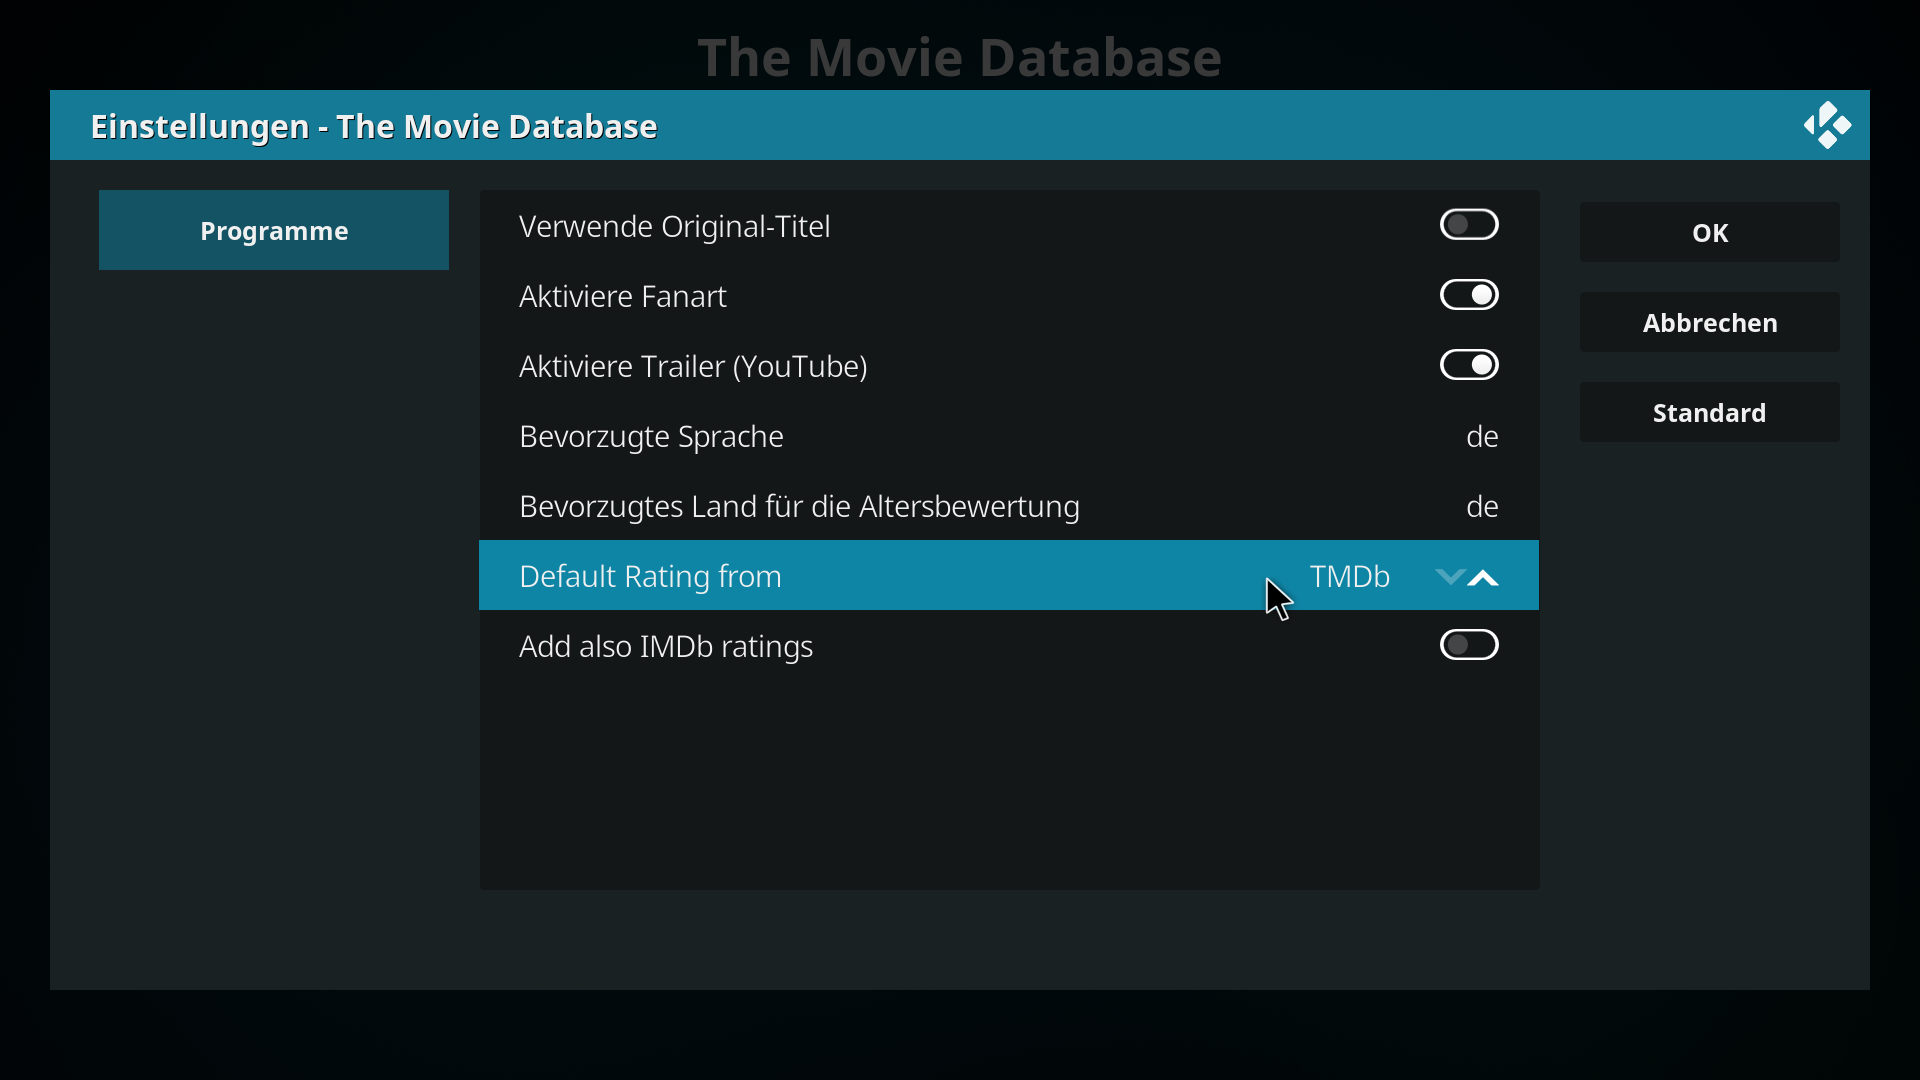Click up arrow for Default Rating from
This screenshot has height=1080, width=1920.
[1484, 577]
